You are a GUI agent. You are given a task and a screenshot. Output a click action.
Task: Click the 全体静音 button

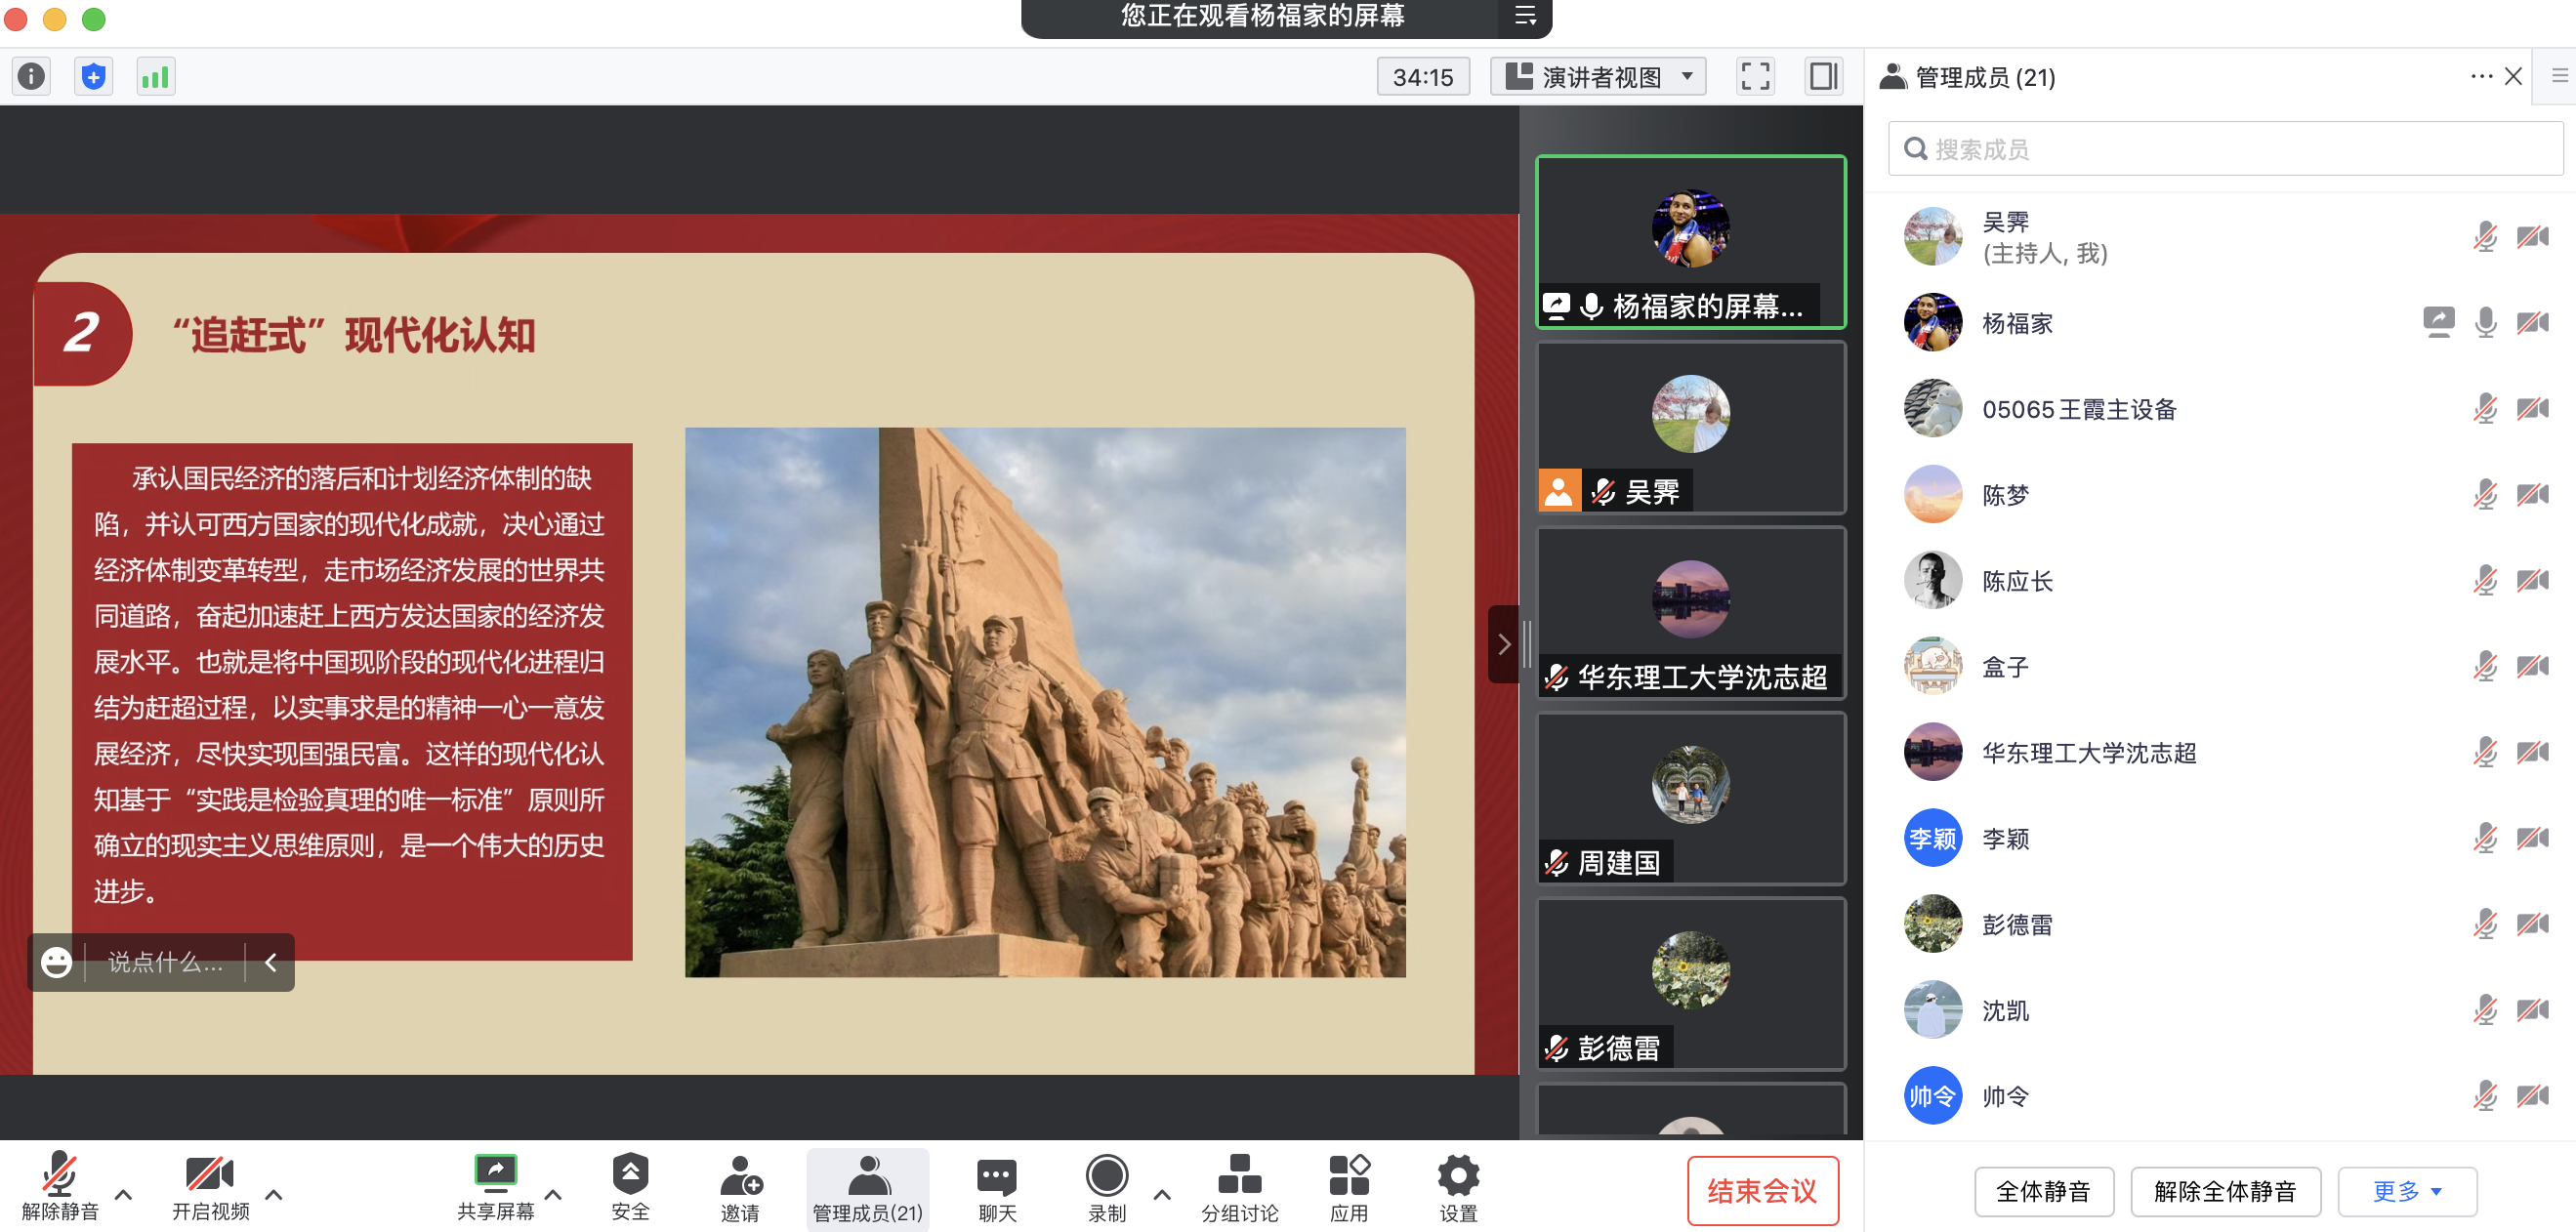tap(2043, 1191)
